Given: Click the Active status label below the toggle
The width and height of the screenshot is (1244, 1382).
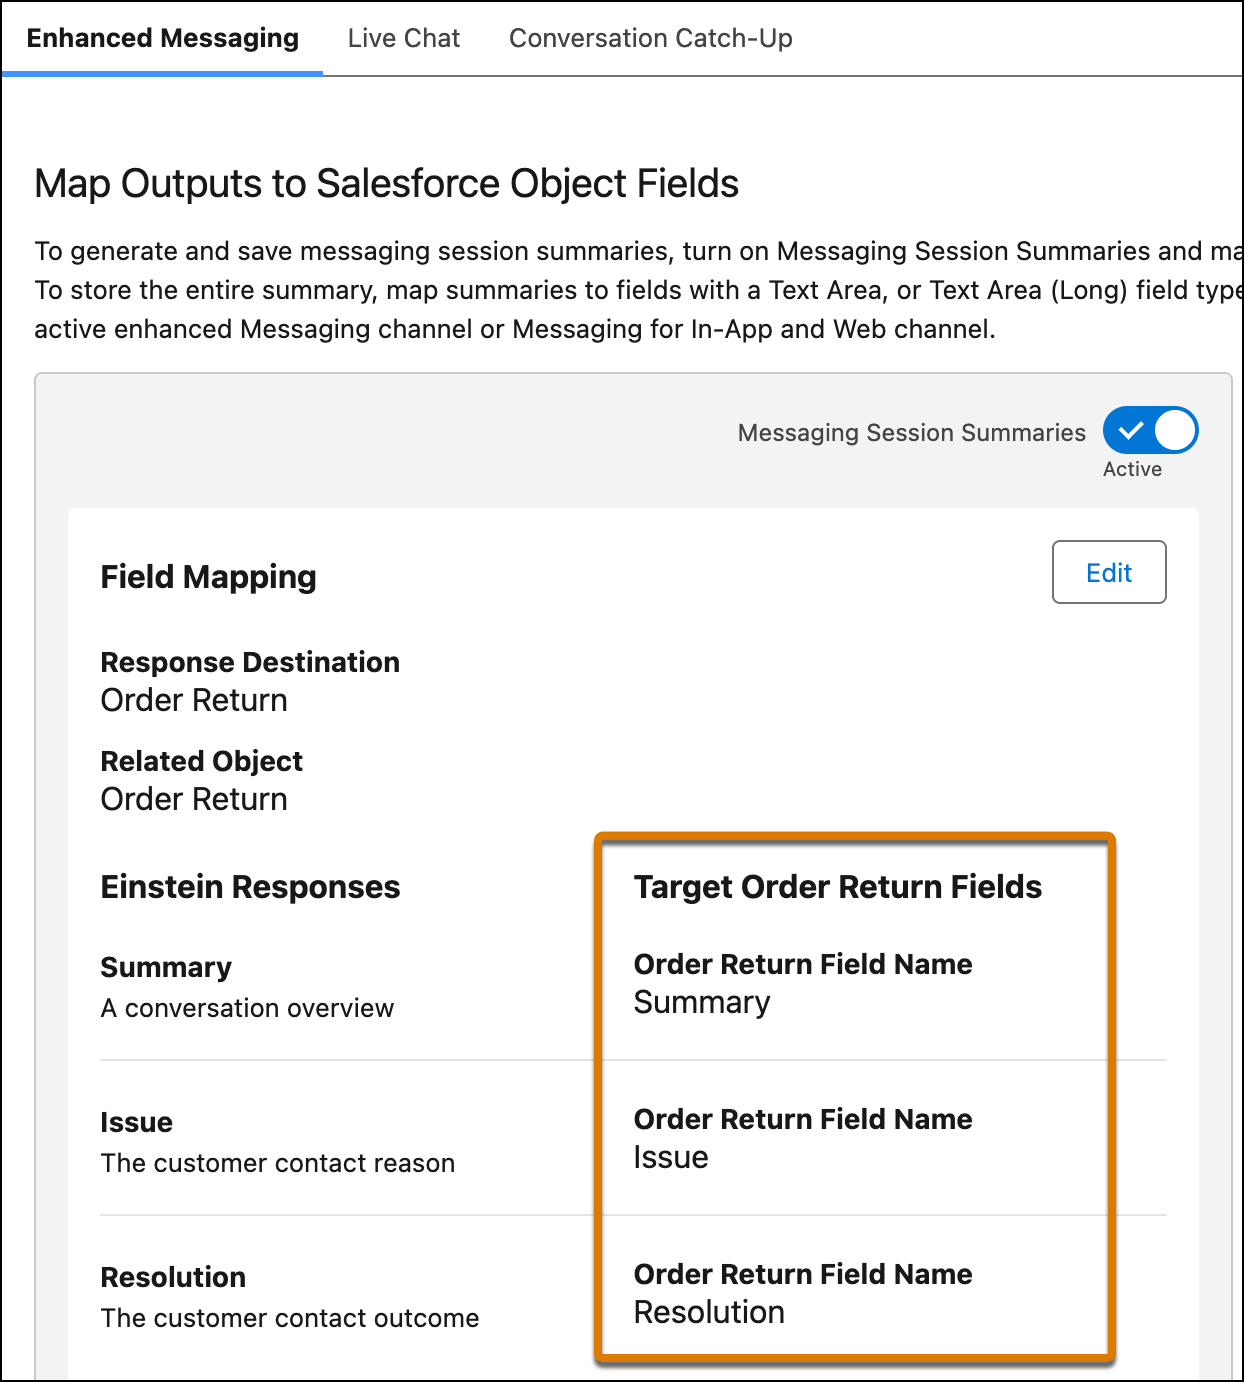Looking at the screenshot, I should point(1132,469).
